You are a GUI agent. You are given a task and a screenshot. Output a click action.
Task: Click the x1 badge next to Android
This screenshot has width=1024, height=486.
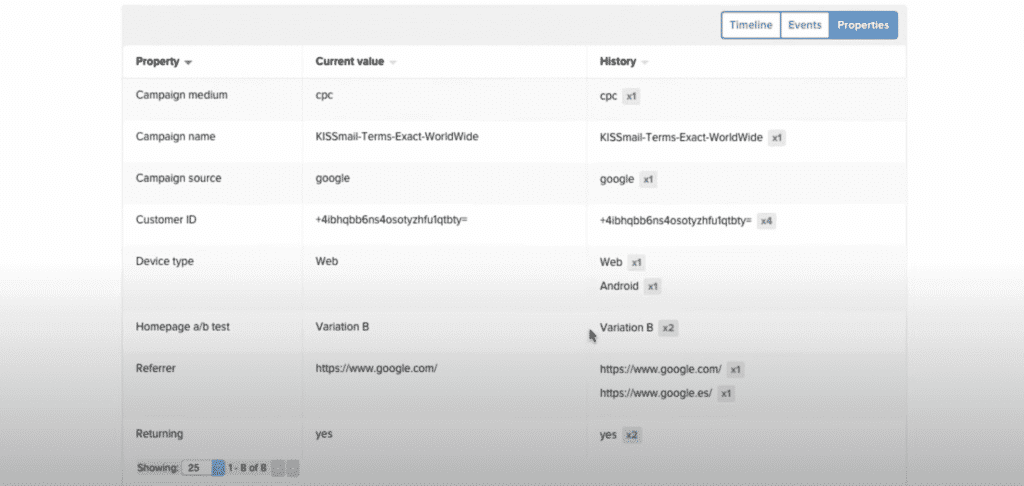click(652, 286)
